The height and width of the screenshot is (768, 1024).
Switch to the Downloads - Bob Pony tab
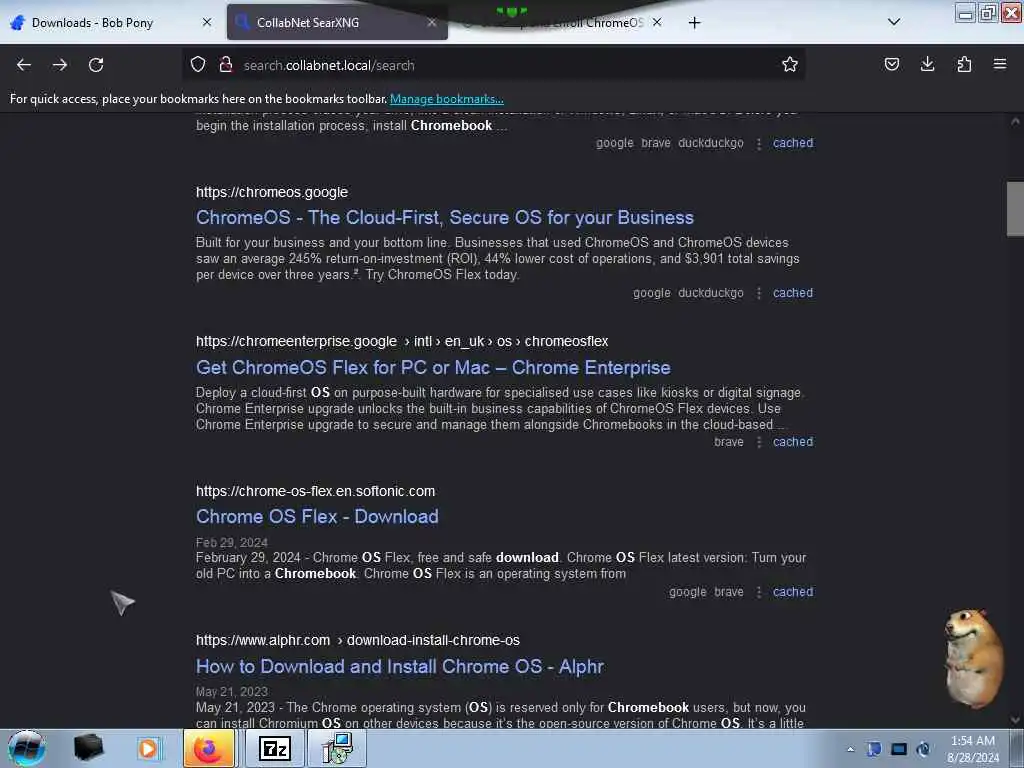[111, 23]
